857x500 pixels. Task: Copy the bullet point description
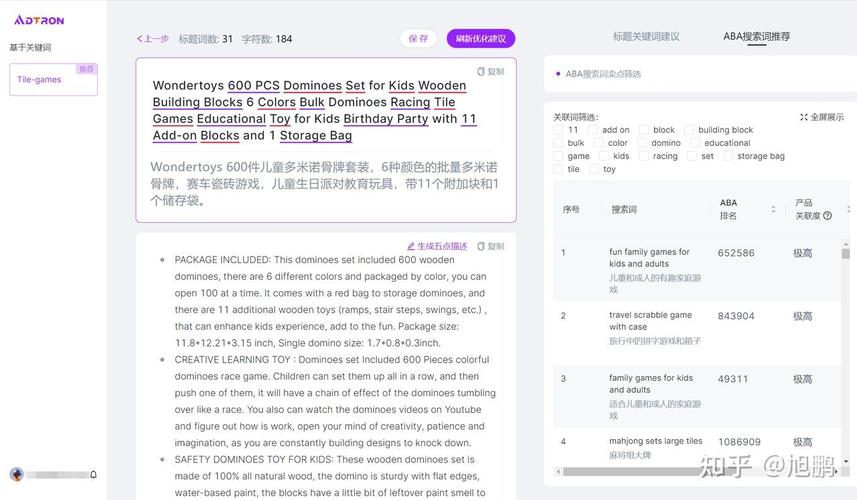[x=491, y=246]
